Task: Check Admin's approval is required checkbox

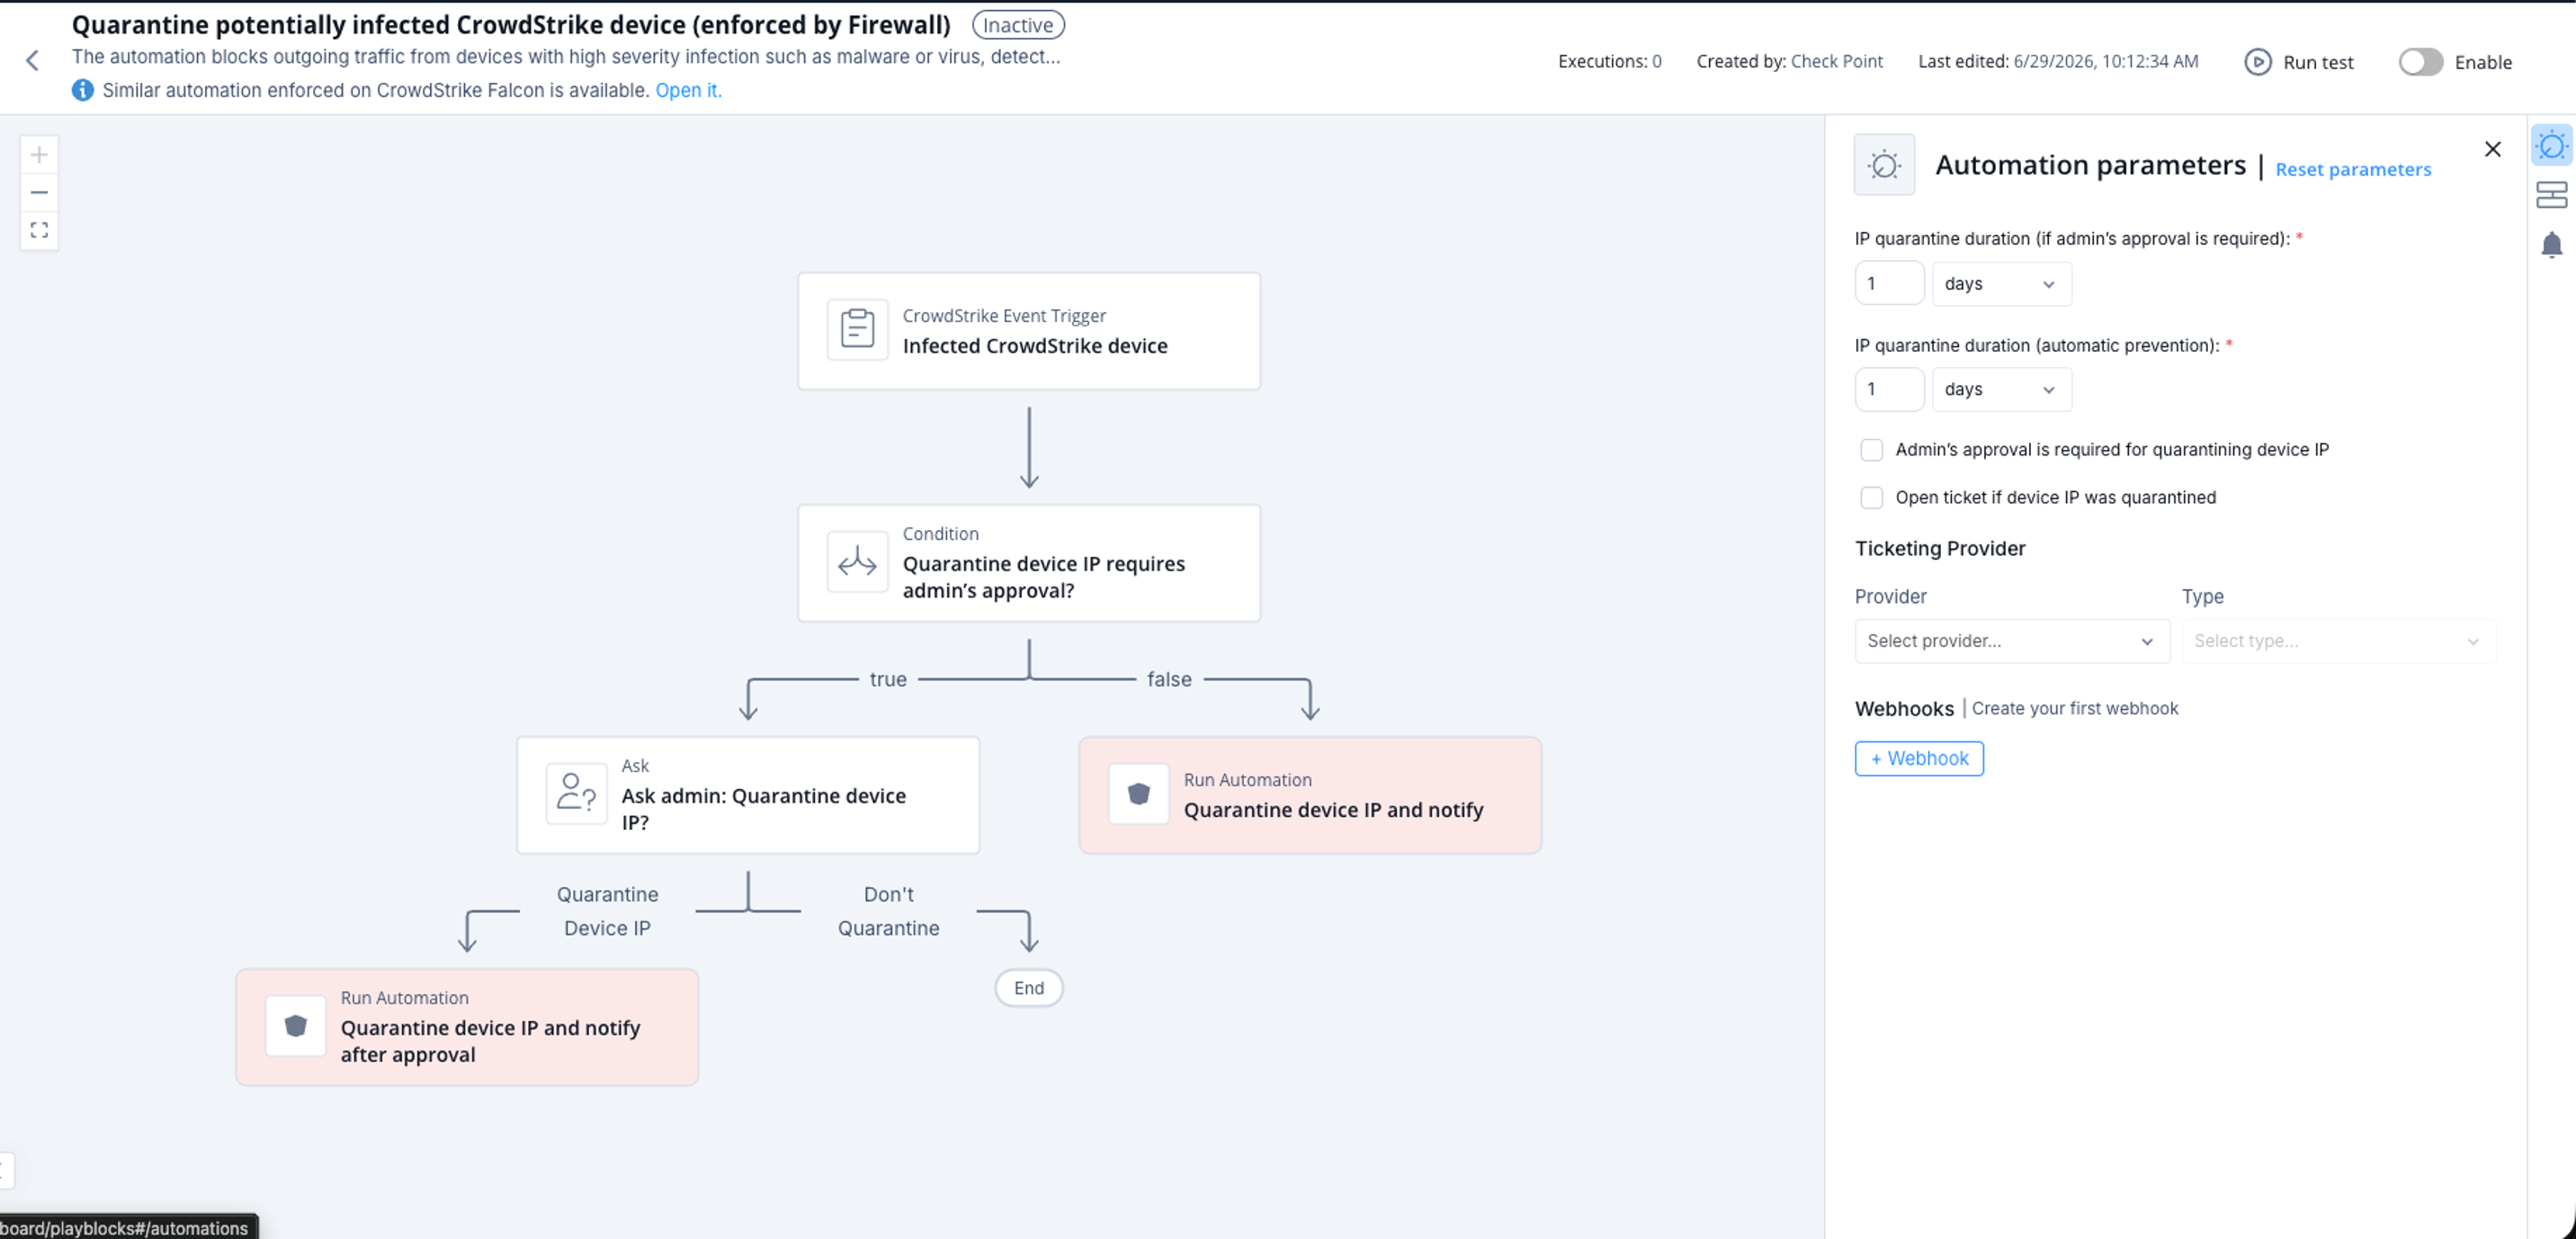Action: click(x=1871, y=450)
